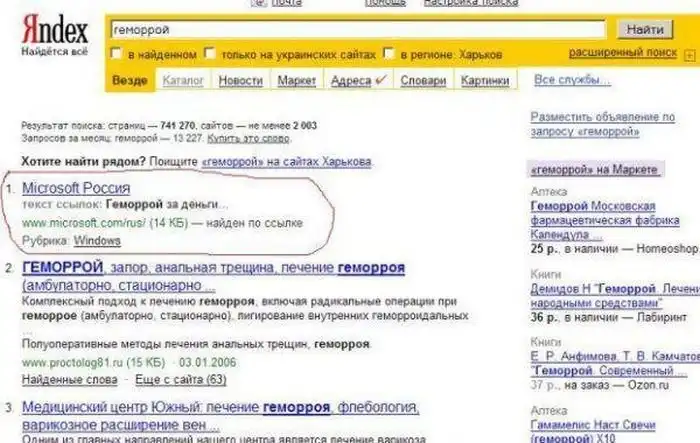Click the Yandex logo
Screen dimensions: 700x443
click(53, 32)
